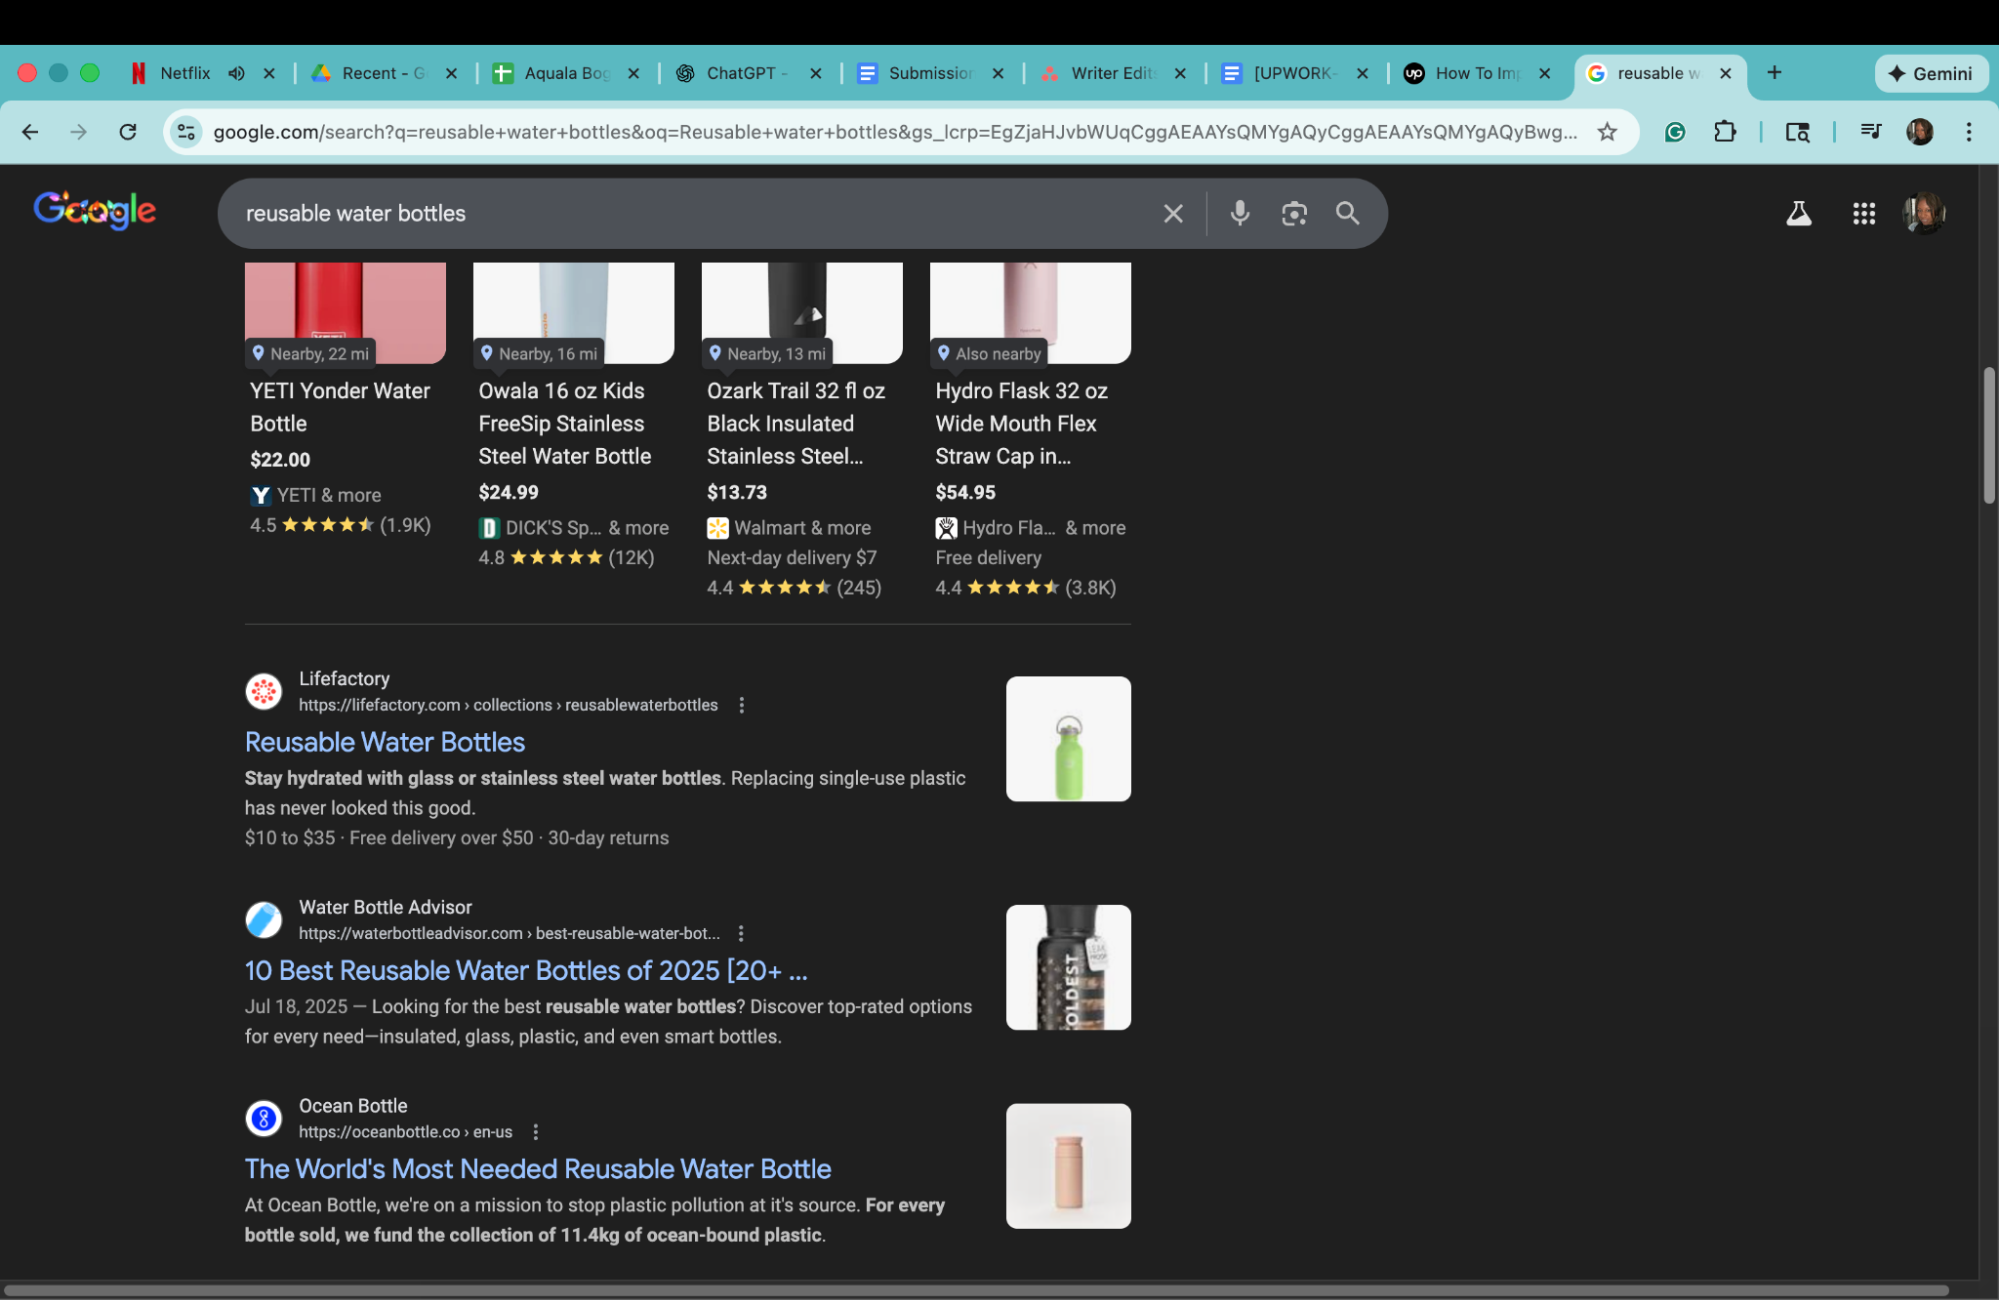Go to Google home via the logo
Screen dimensions: 1999x1301
click(95, 210)
